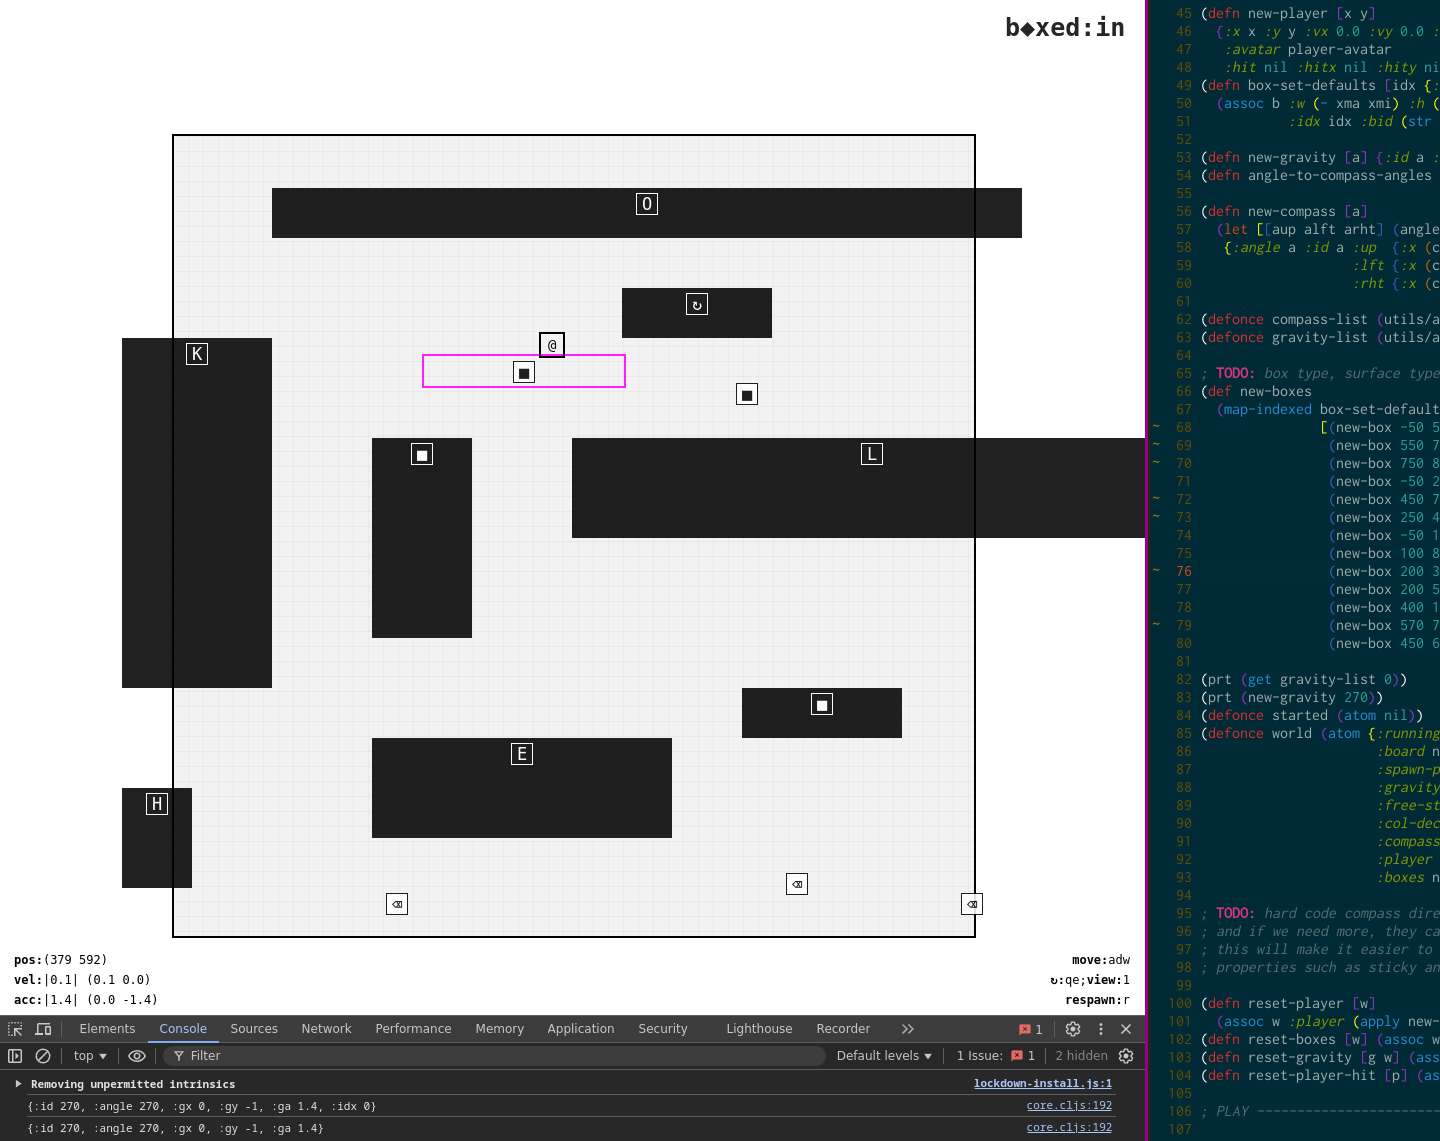Switch to the Network tab
The image size is (1440, 1141).
click(326, 1029)
